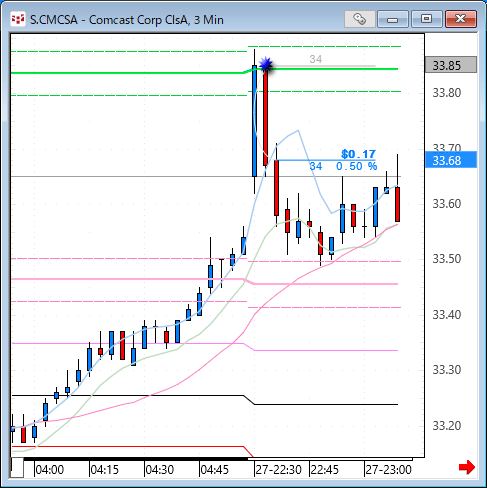This screenshot has height=488, width=487.
Task: Click the 33.20 price axis label
Action: pyautogui.click(x=447, y=425)
